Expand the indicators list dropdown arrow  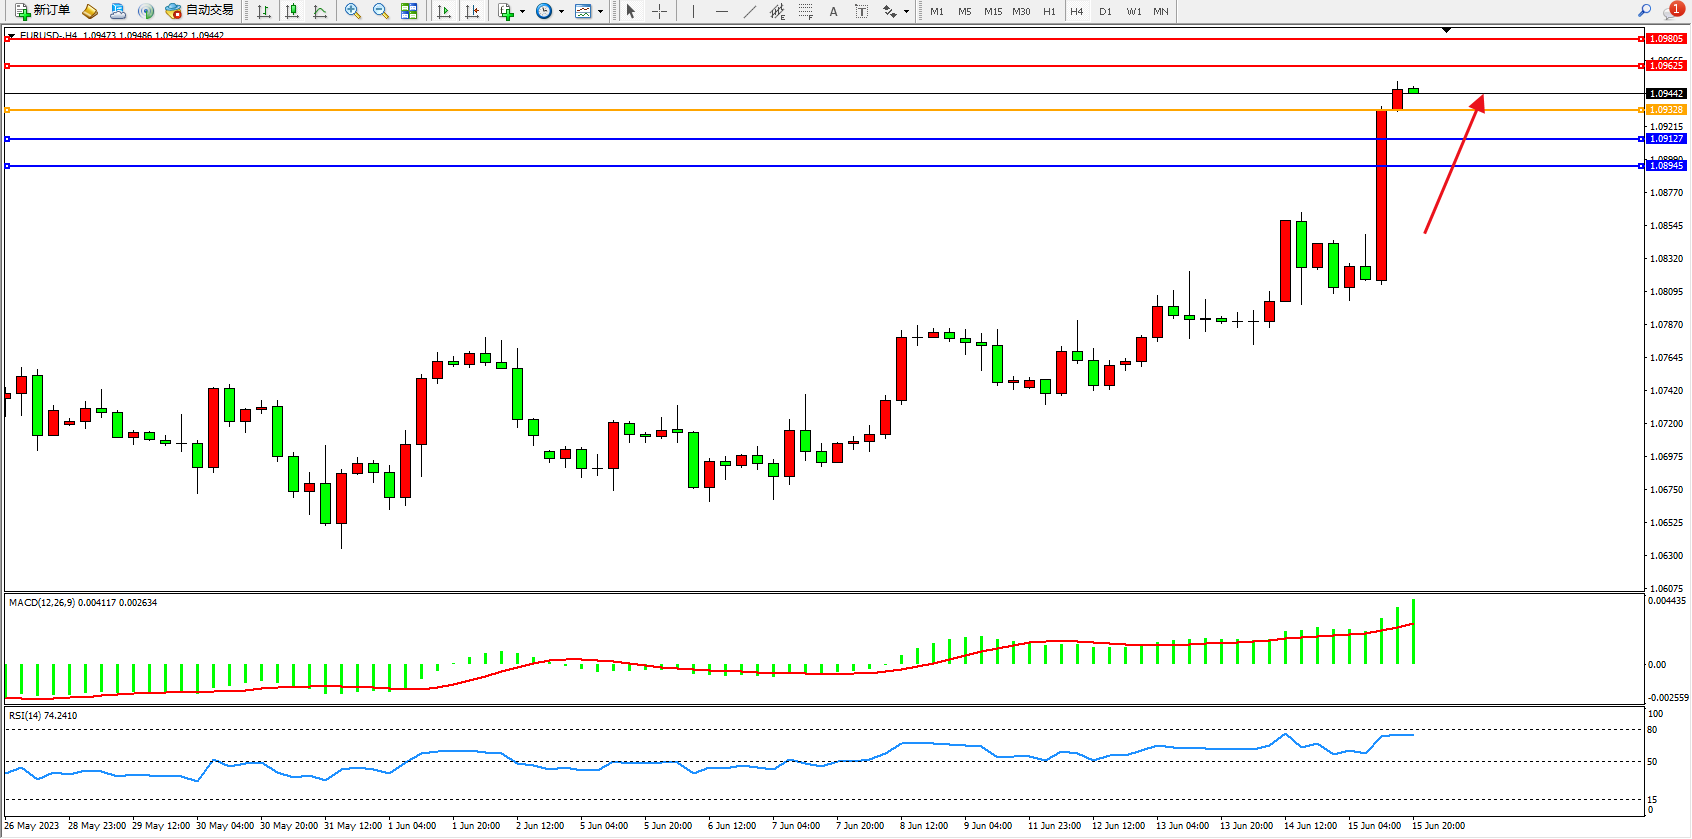(522, 12)
